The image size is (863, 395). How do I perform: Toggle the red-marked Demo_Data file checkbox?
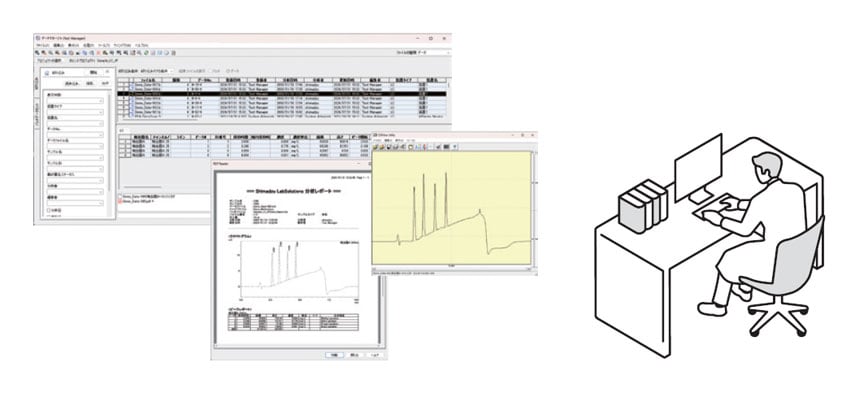(x=120, y=201)
